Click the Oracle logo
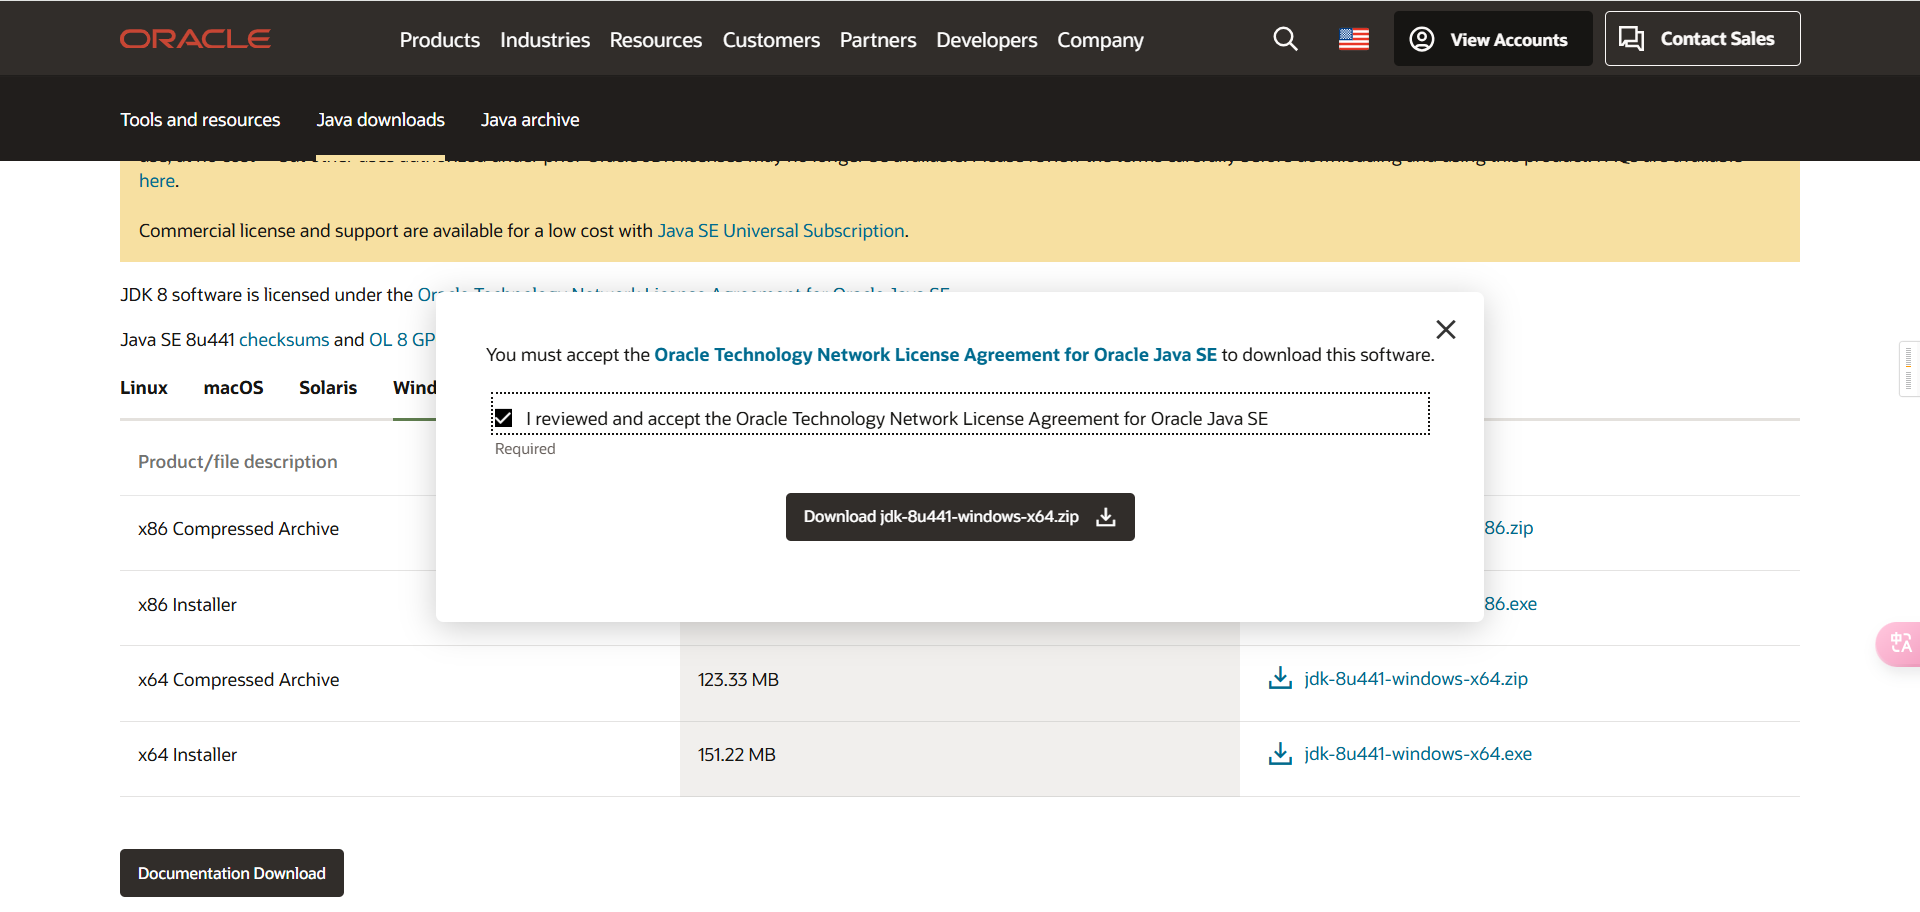 [195, 39]
